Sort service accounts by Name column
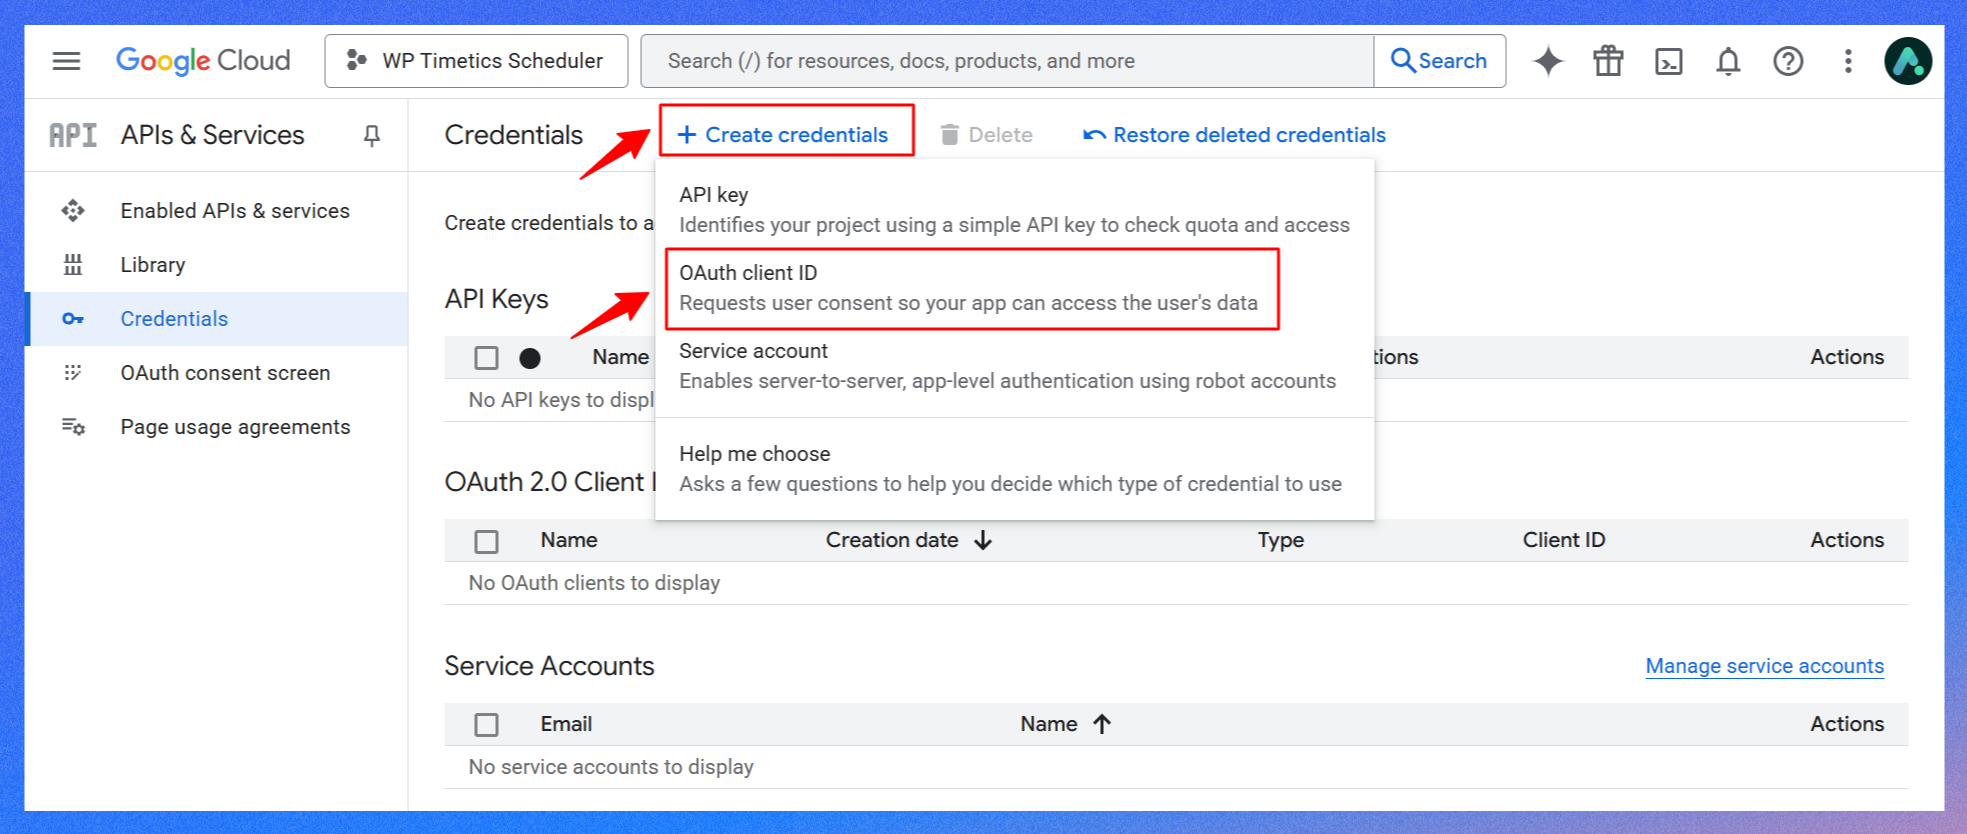This screenshot has width=1967, height=834. point(1065,724)
